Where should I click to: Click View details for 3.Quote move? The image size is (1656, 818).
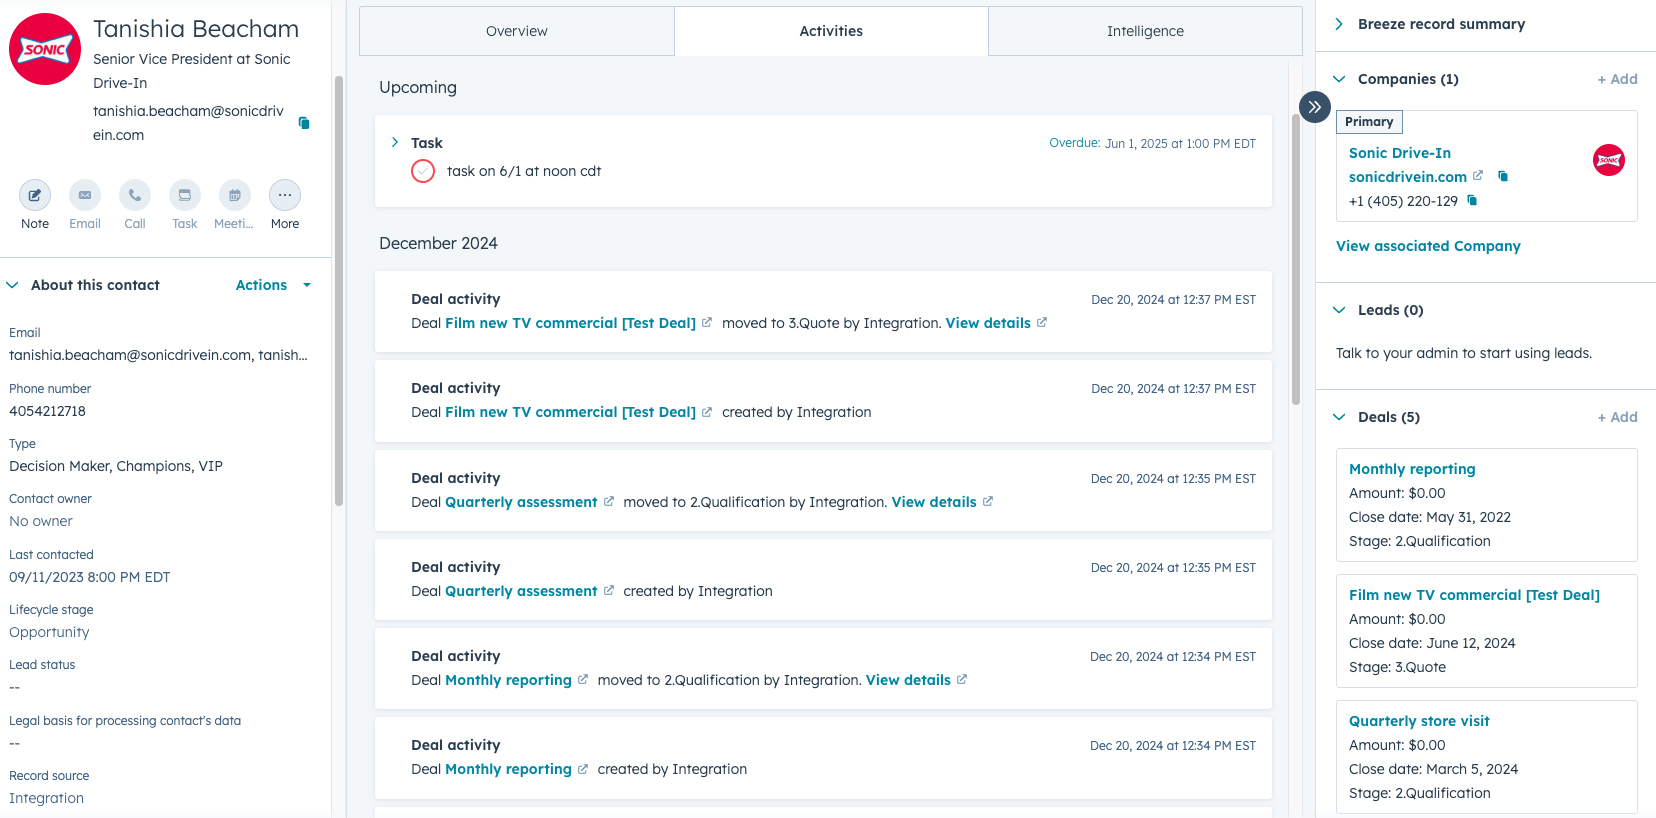tap(988, 323)
